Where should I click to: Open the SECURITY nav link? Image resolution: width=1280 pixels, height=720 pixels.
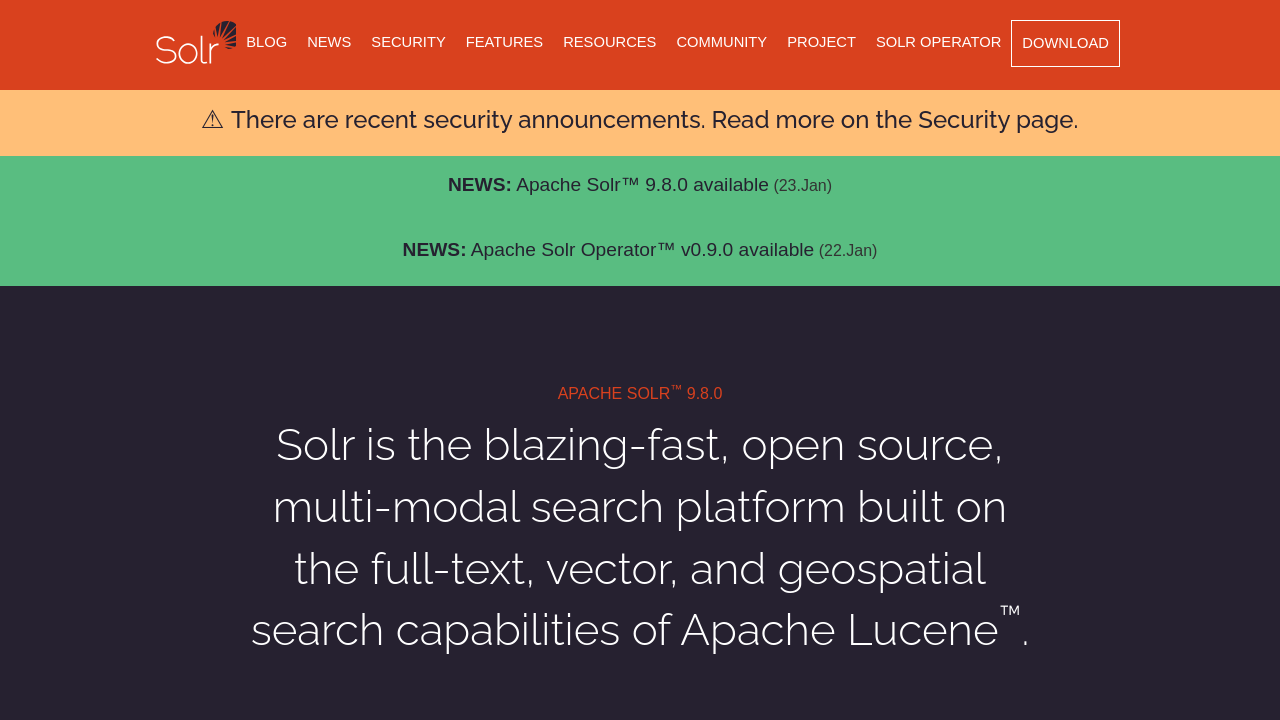[408, 42]
